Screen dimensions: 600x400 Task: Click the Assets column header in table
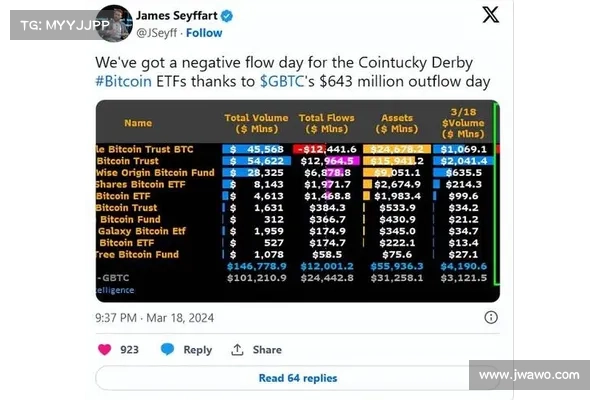click(397, 123)
